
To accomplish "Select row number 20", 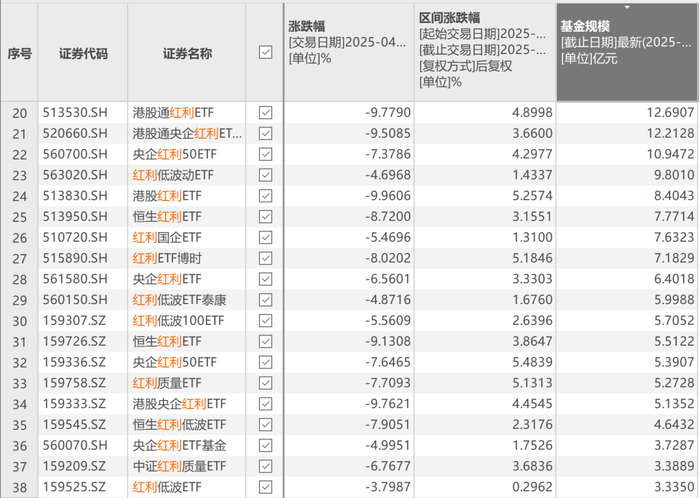I will pyautogui.click(x=20, y=113).
